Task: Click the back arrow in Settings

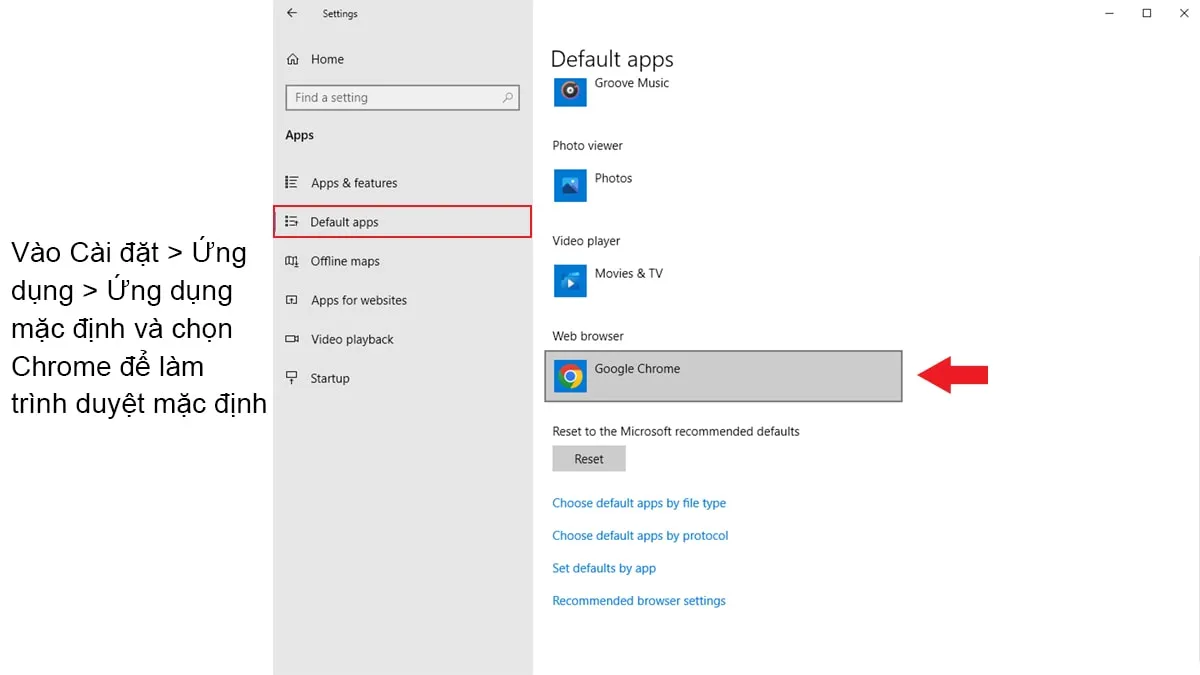Action: 291,13
